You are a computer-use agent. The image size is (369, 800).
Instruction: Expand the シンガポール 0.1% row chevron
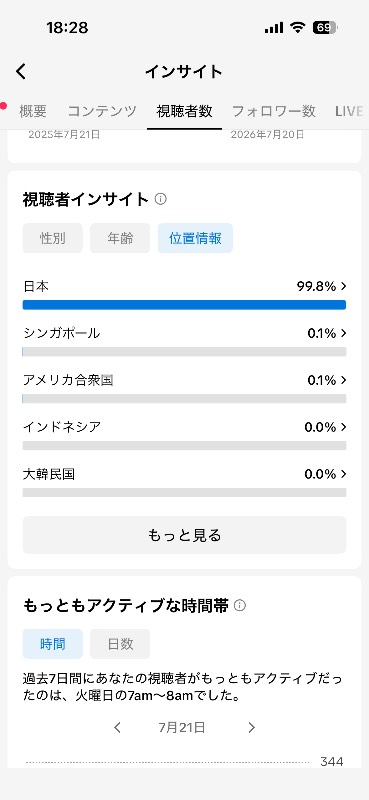pos(343,333)
